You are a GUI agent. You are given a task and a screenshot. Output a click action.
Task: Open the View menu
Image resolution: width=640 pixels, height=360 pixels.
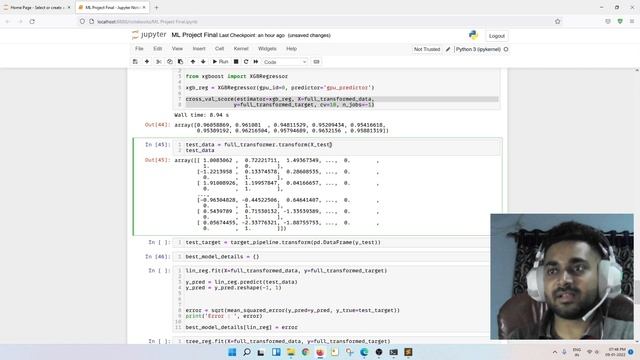coord(177,49)
